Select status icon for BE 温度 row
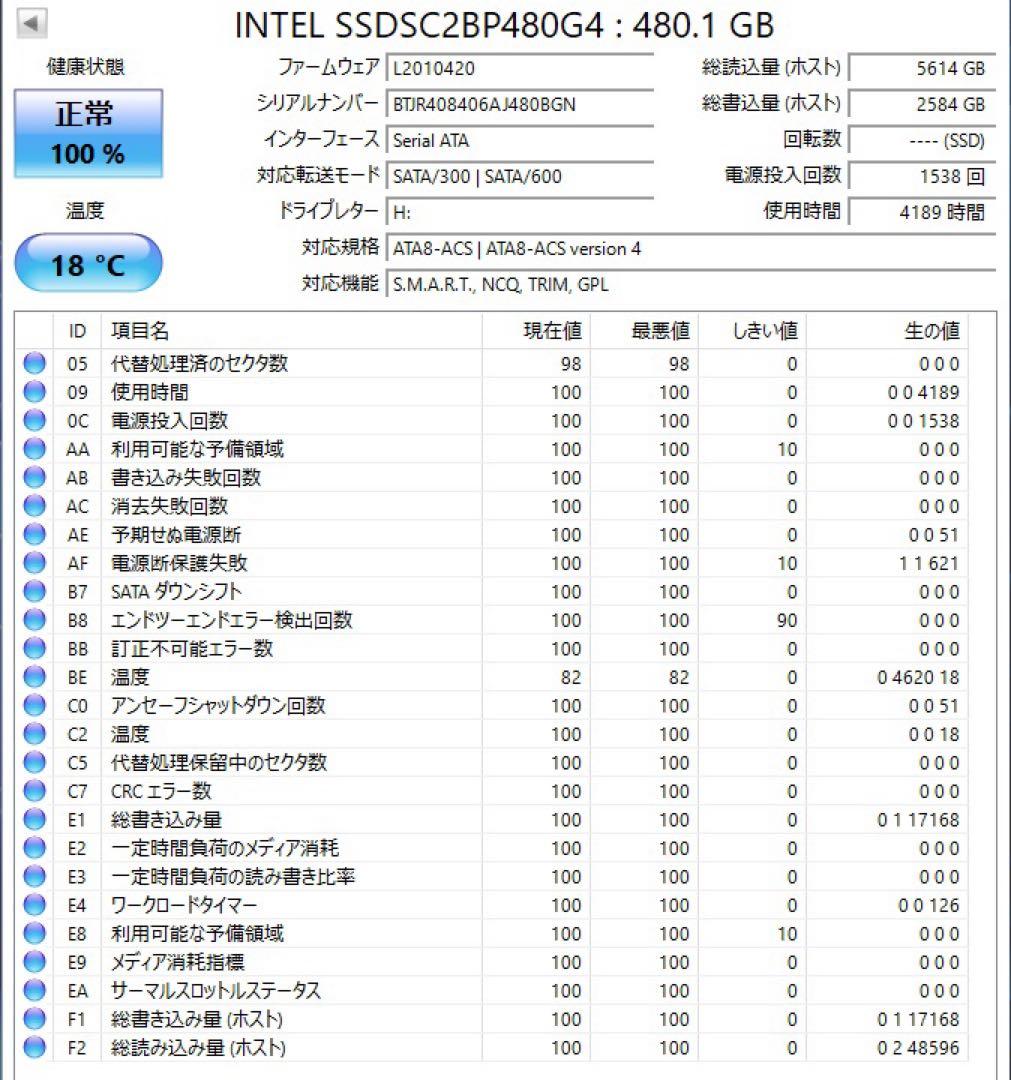This screenshot has height=1080, width=1011. tap(34, 677)
